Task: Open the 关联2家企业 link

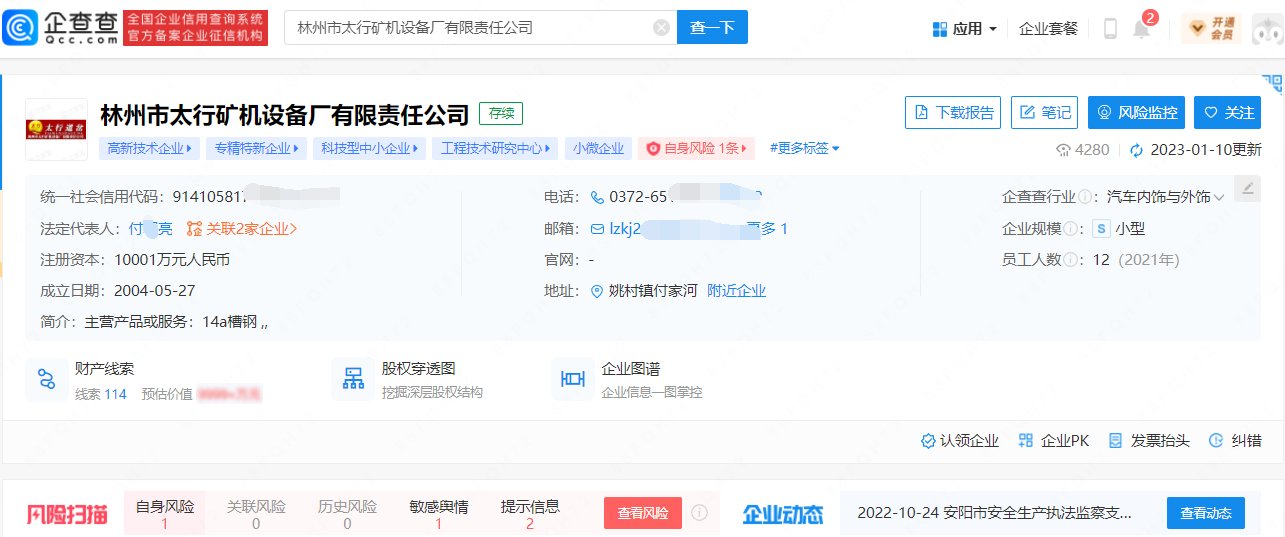Action: click(x=242, y=229)
